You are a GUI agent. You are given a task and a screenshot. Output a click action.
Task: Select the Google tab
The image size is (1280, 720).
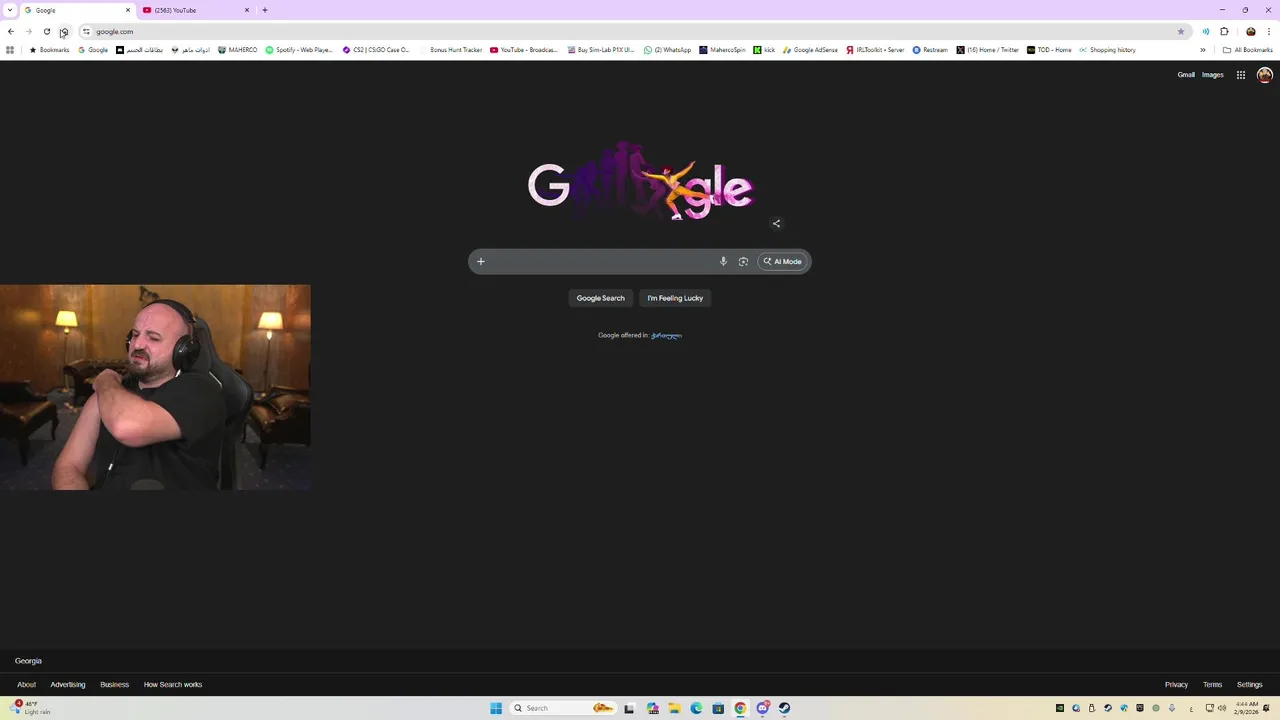click(x=76, y=10)
